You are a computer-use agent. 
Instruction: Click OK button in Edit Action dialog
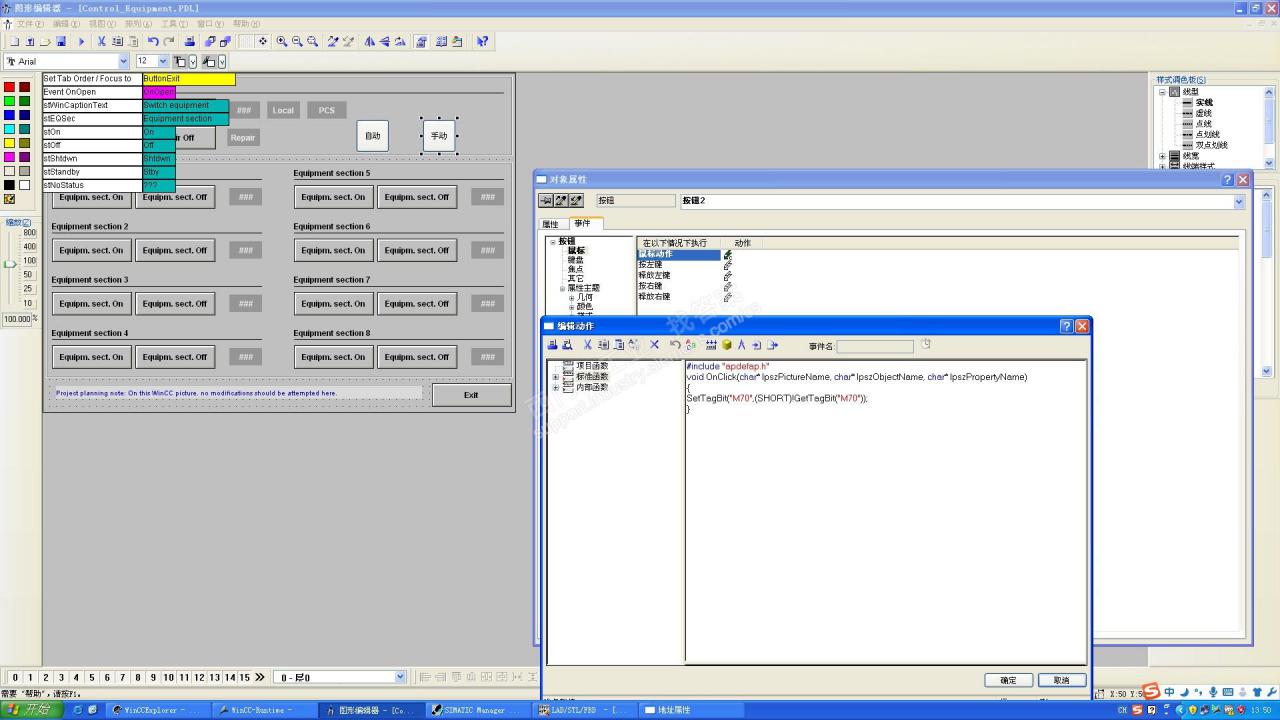click(1008, 680)
